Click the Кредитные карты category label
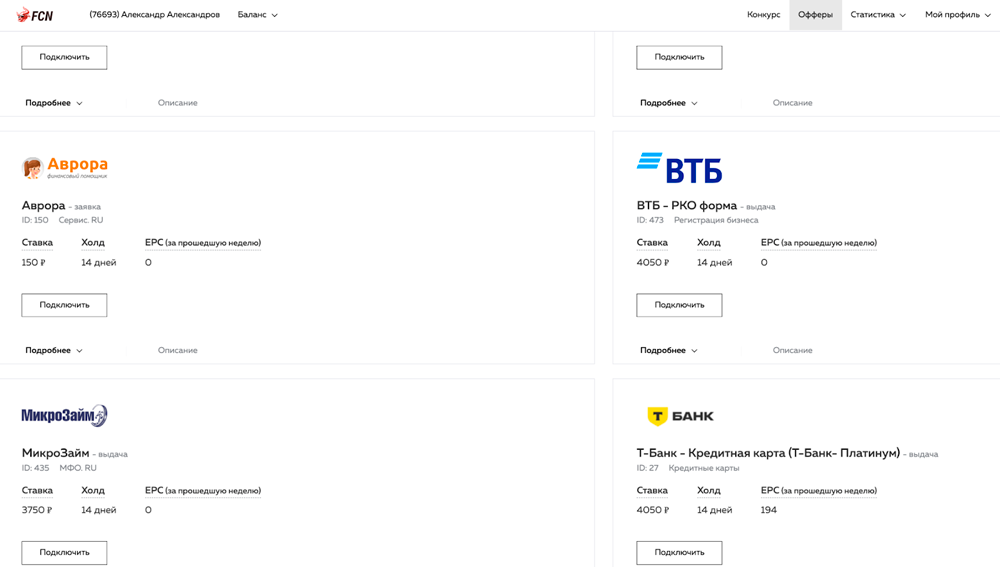The image size is (1000, 567). pos(704,468)
